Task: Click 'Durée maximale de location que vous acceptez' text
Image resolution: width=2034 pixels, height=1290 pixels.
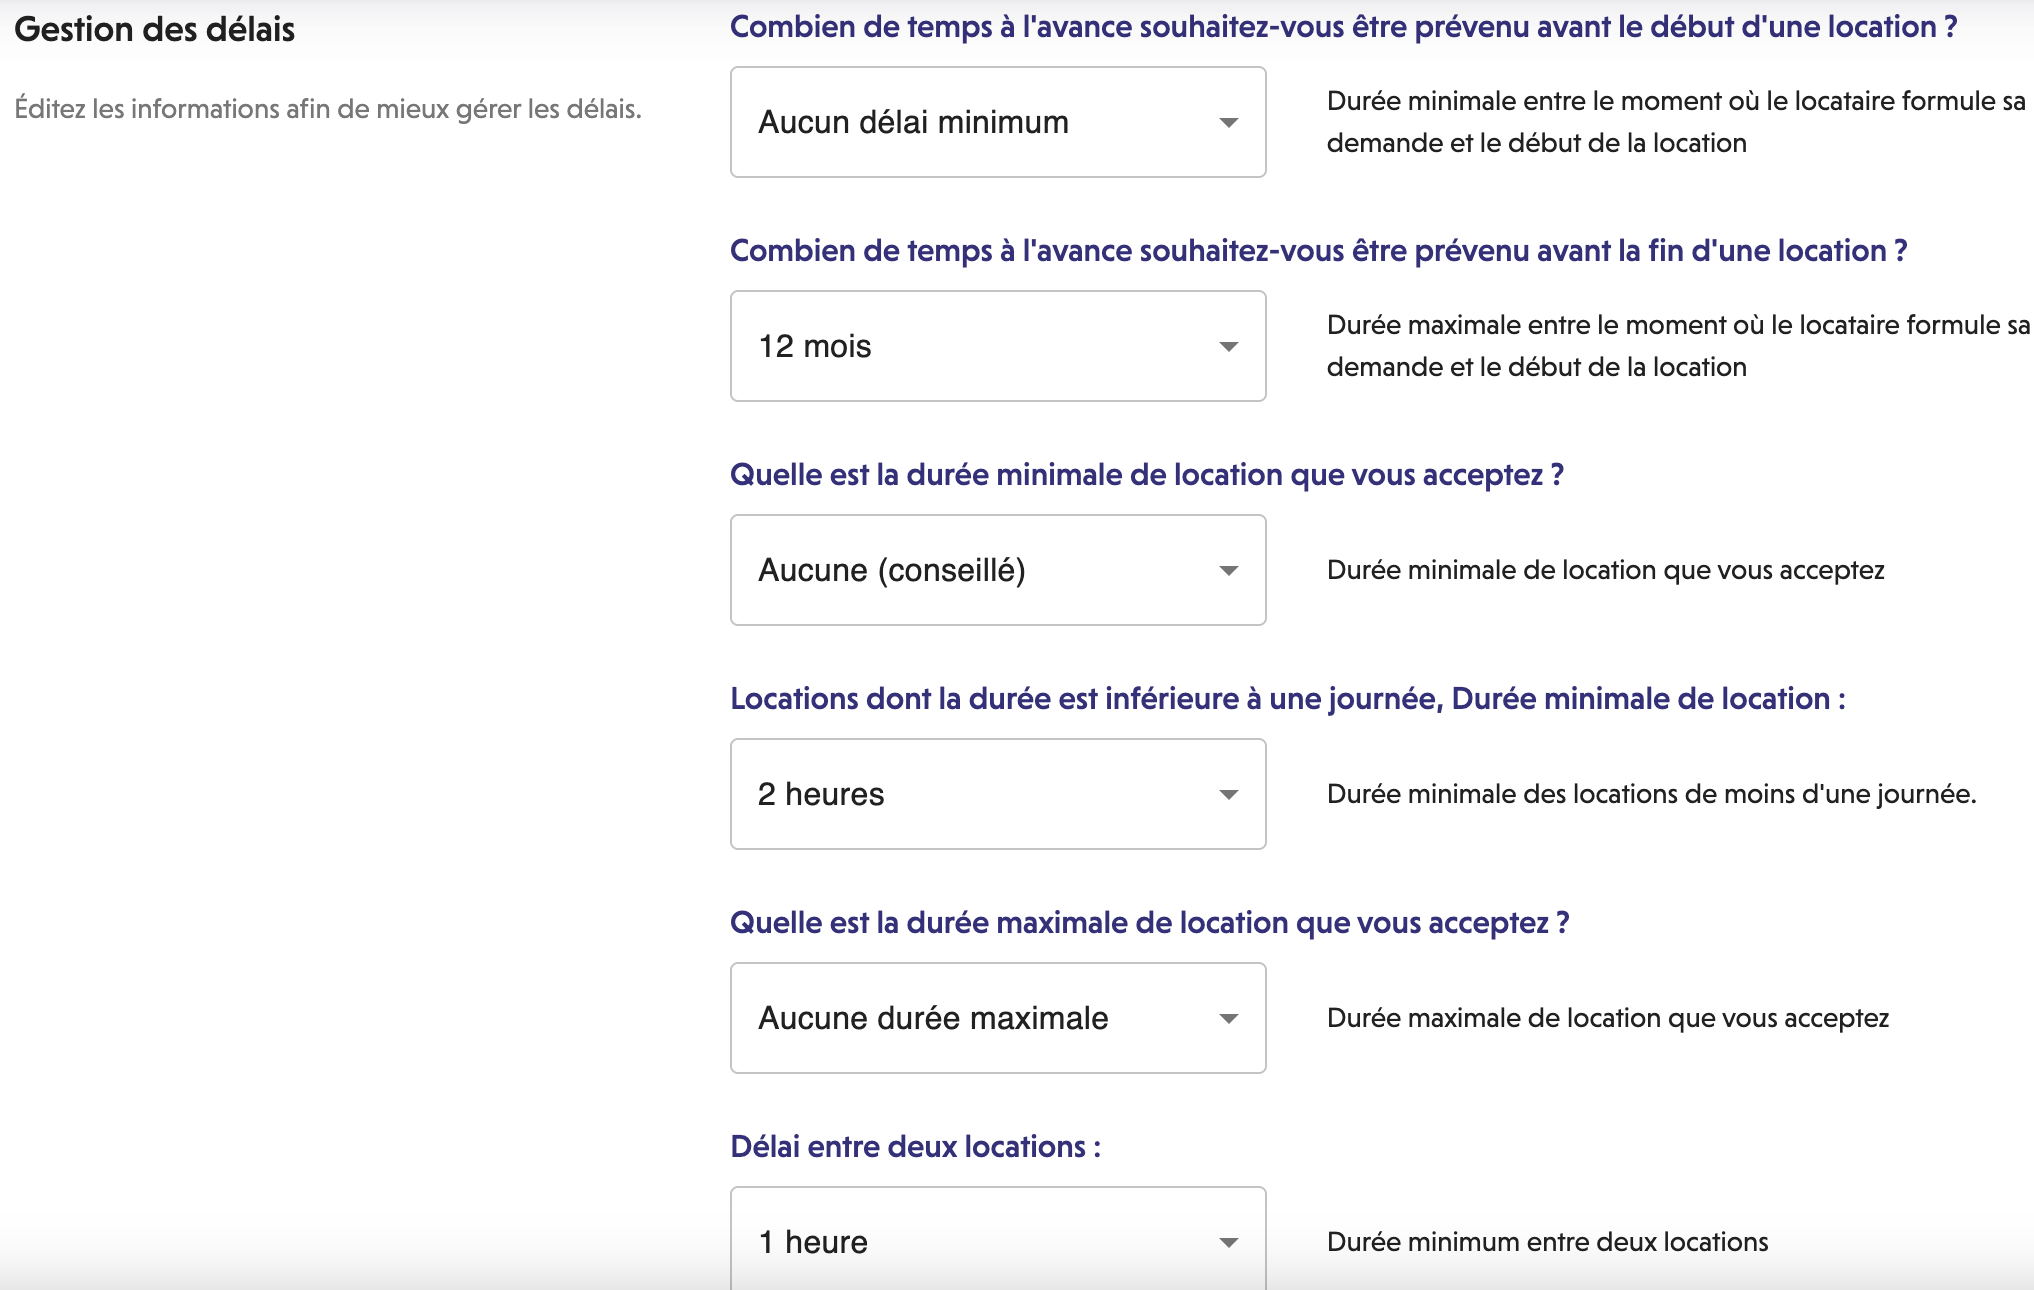Action: click(x=1607, y=1018)
